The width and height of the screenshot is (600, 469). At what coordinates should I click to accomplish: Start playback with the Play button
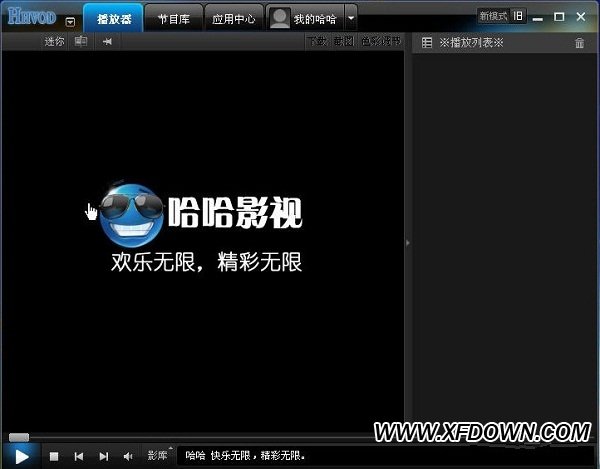click(21, 456)
